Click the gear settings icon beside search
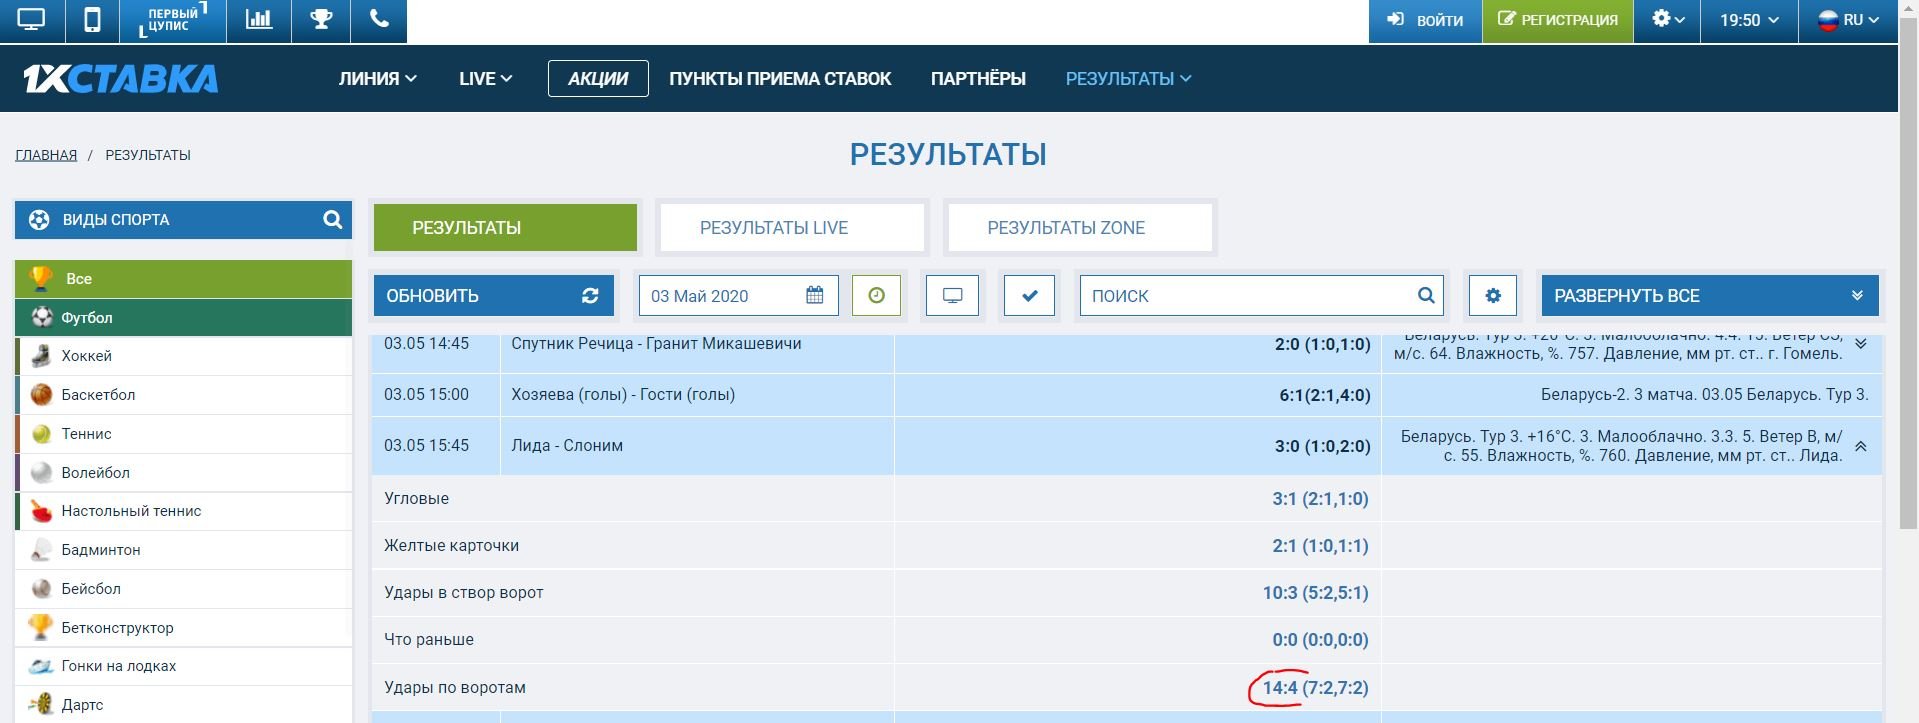Image resolution: width=1919 pixels, height=723 pixels. 1492,295
